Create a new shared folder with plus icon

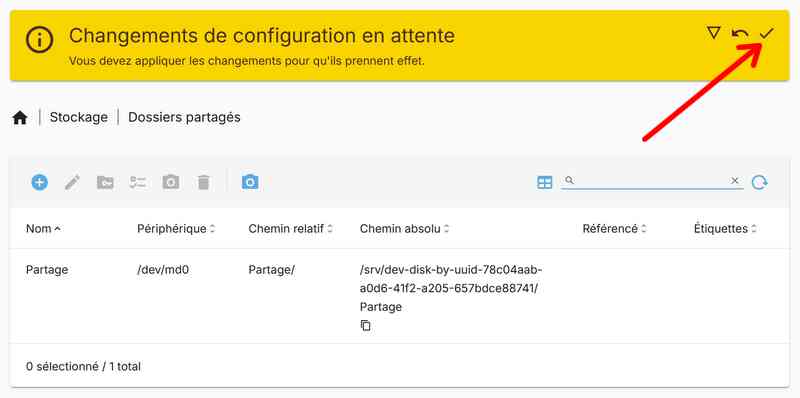pos(39,182)
